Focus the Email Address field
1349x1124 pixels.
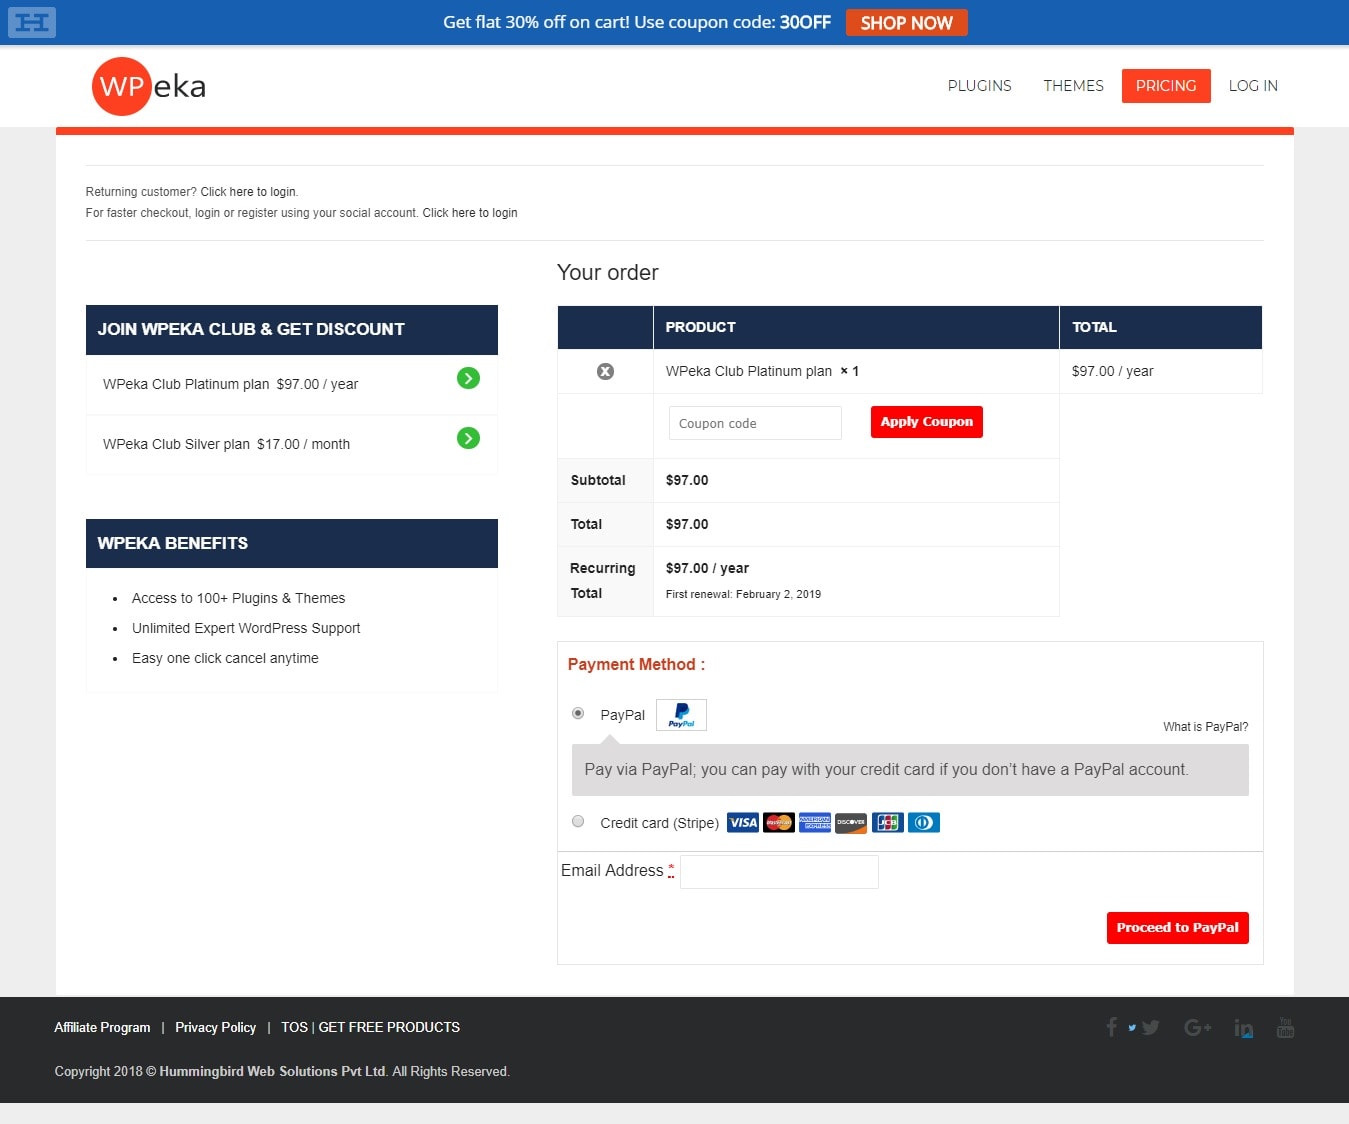click(779, 872)
